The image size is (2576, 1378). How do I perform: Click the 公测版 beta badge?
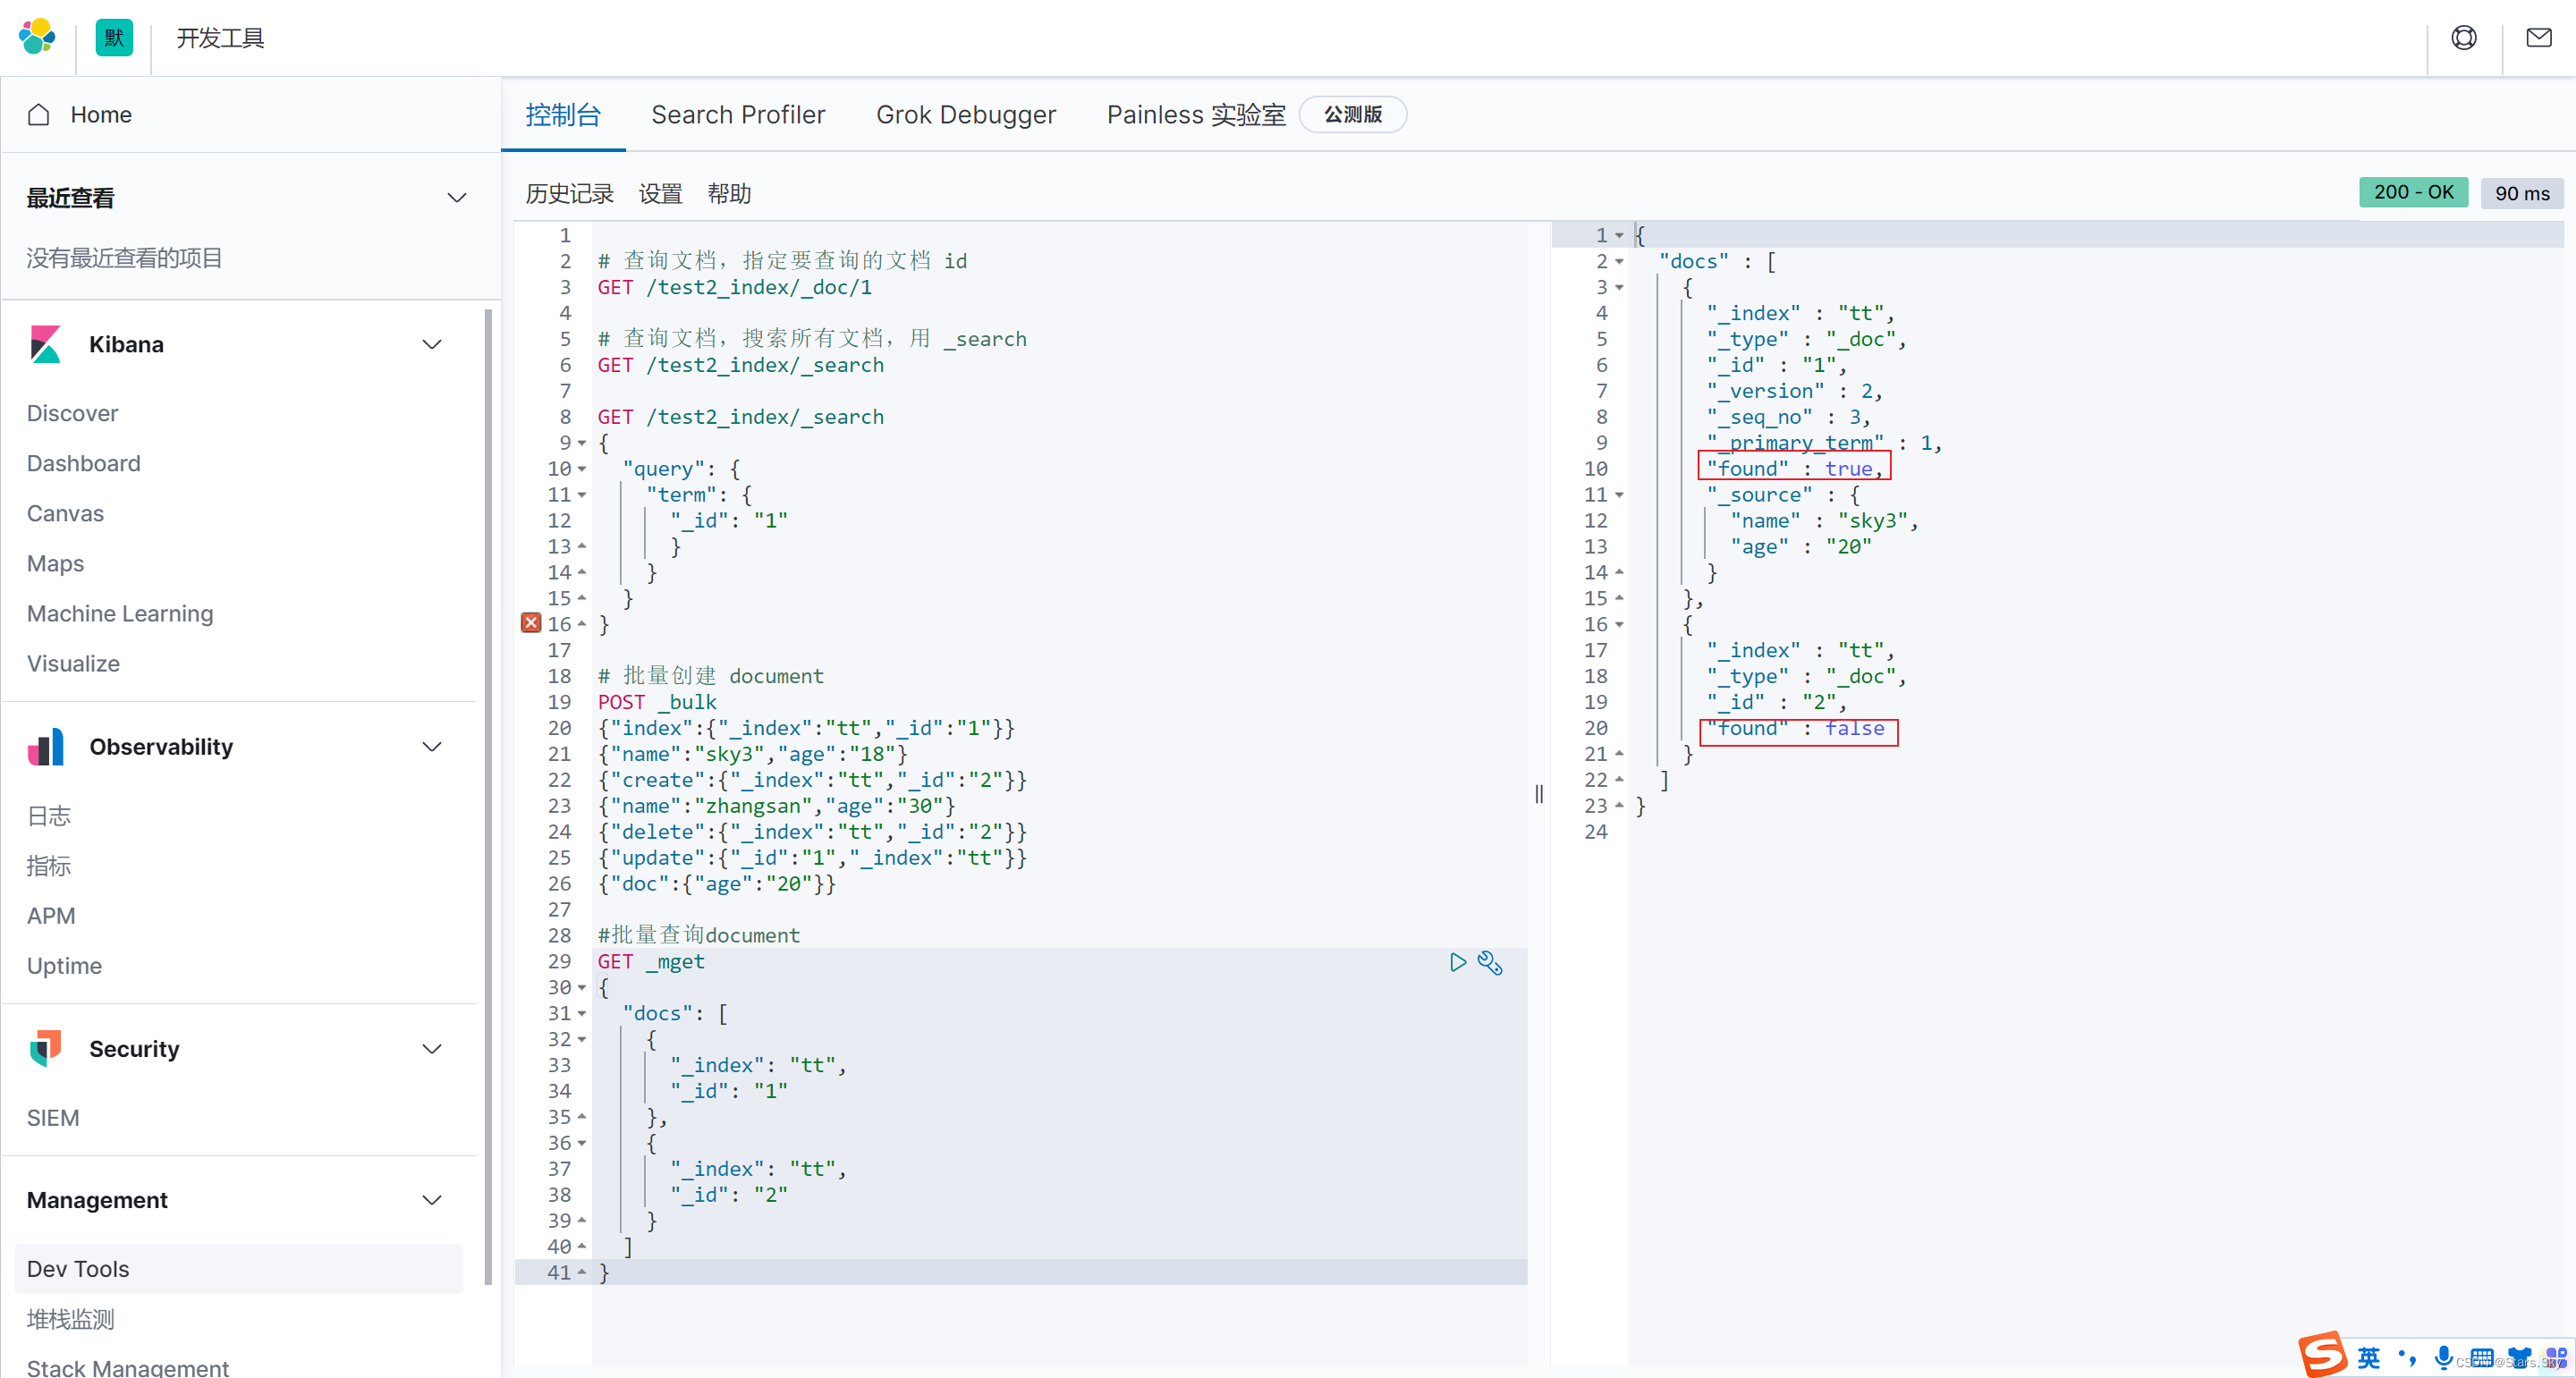coord(1353,115)
